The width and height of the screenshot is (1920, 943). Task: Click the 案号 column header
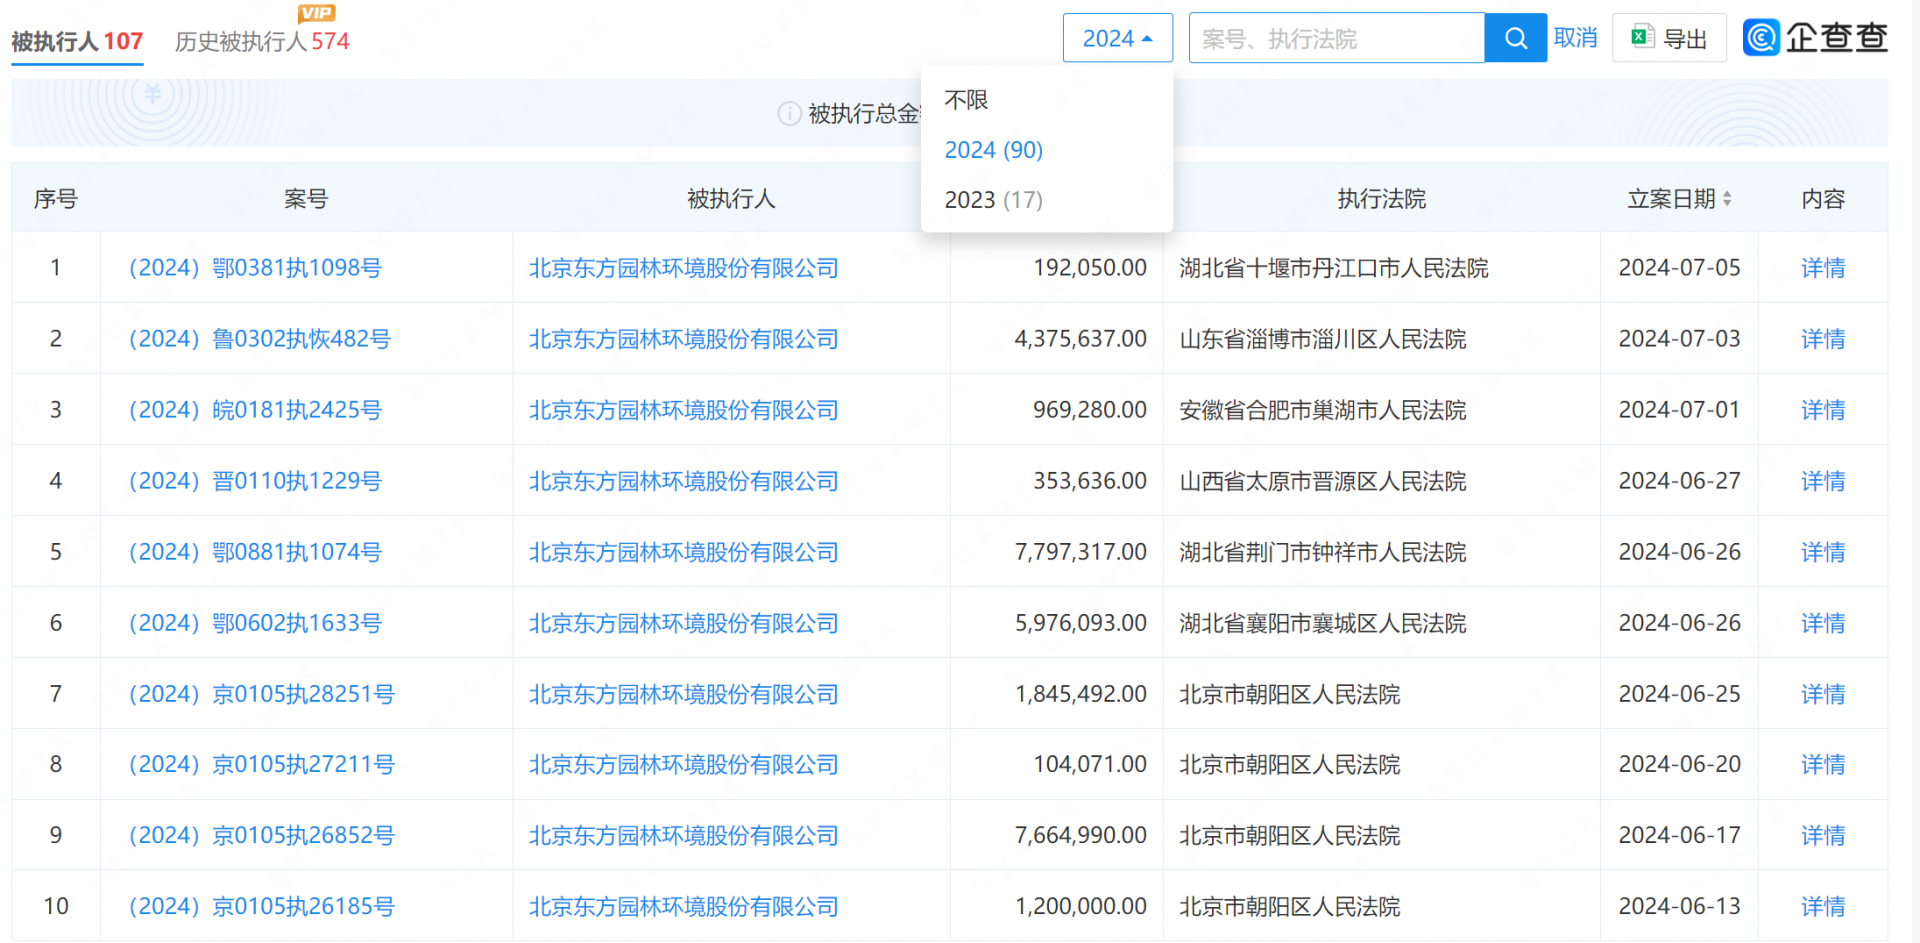click(306, 199)
